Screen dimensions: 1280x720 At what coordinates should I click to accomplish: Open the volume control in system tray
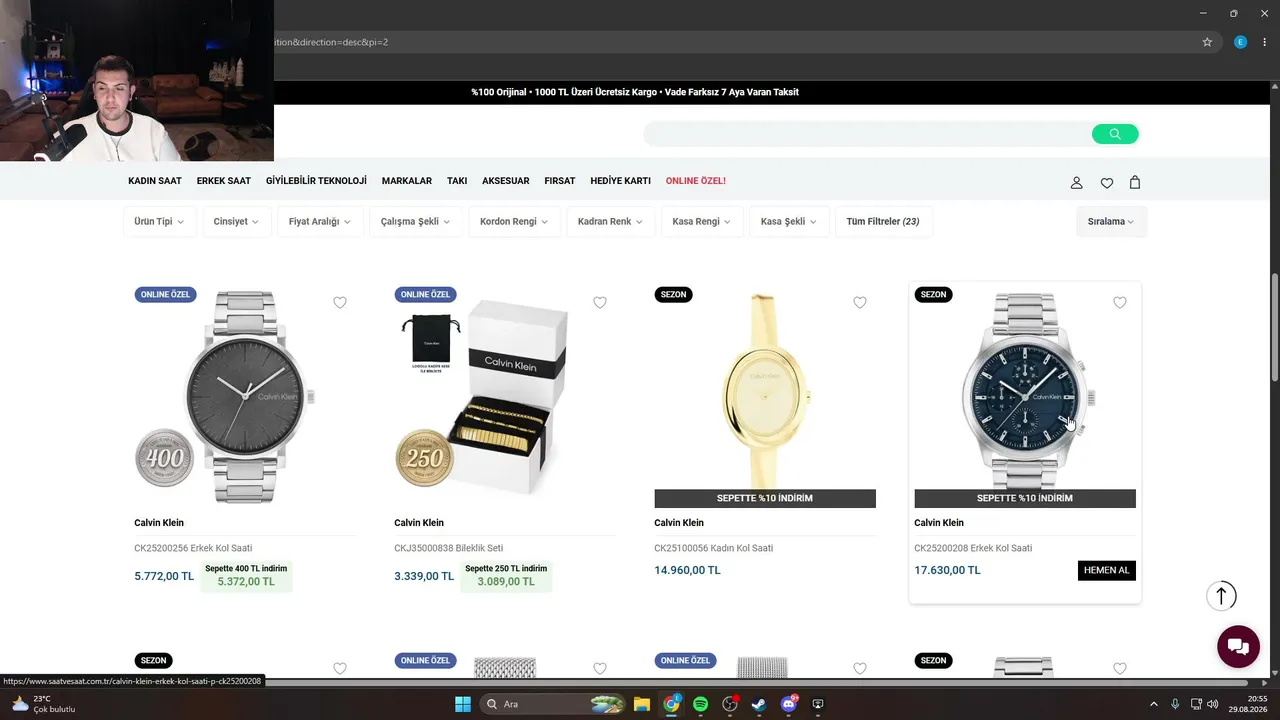tap(1212, 704)
